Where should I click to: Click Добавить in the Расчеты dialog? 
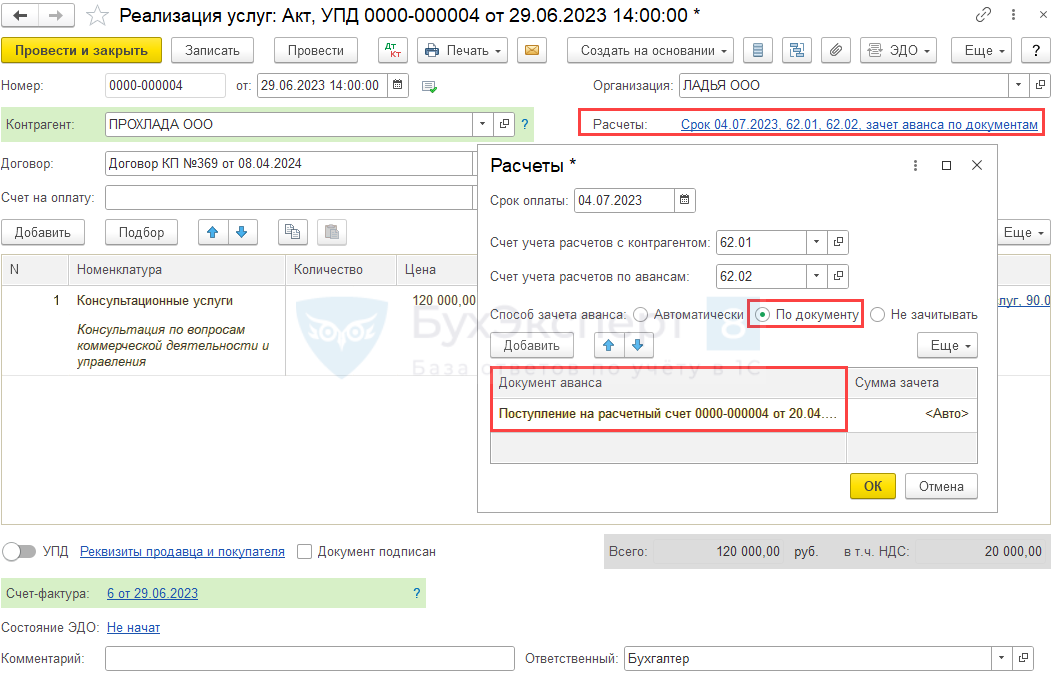(x=532, y=346)
